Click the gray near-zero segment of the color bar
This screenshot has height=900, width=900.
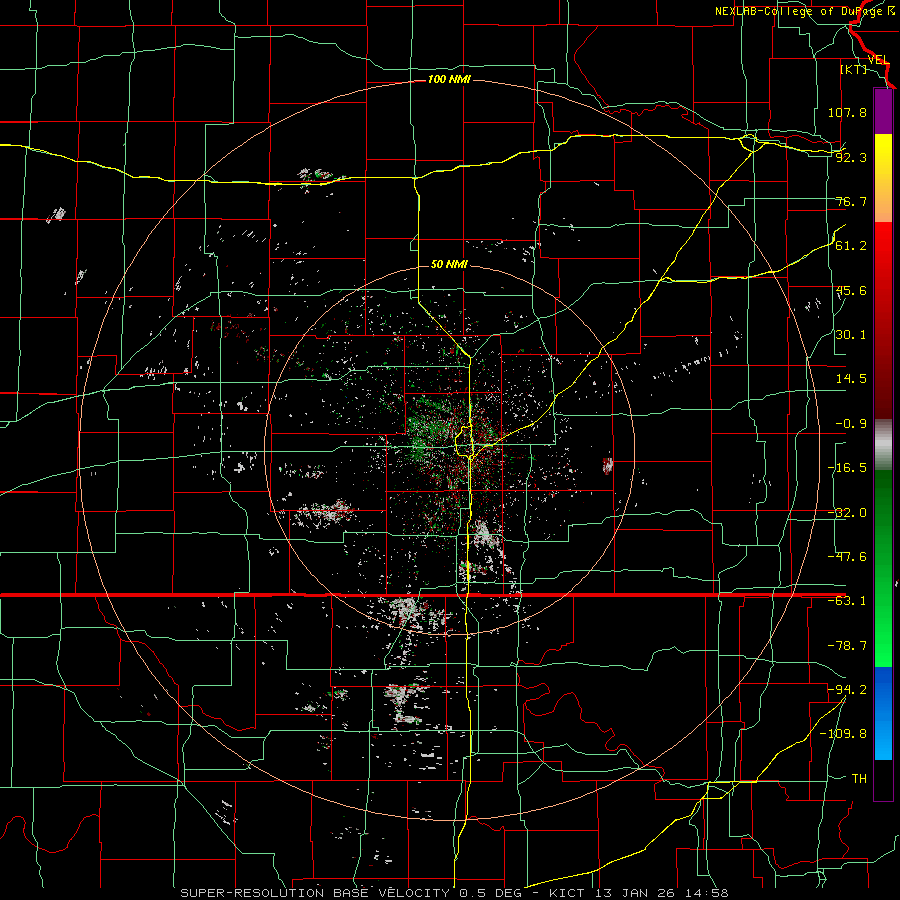883,445
